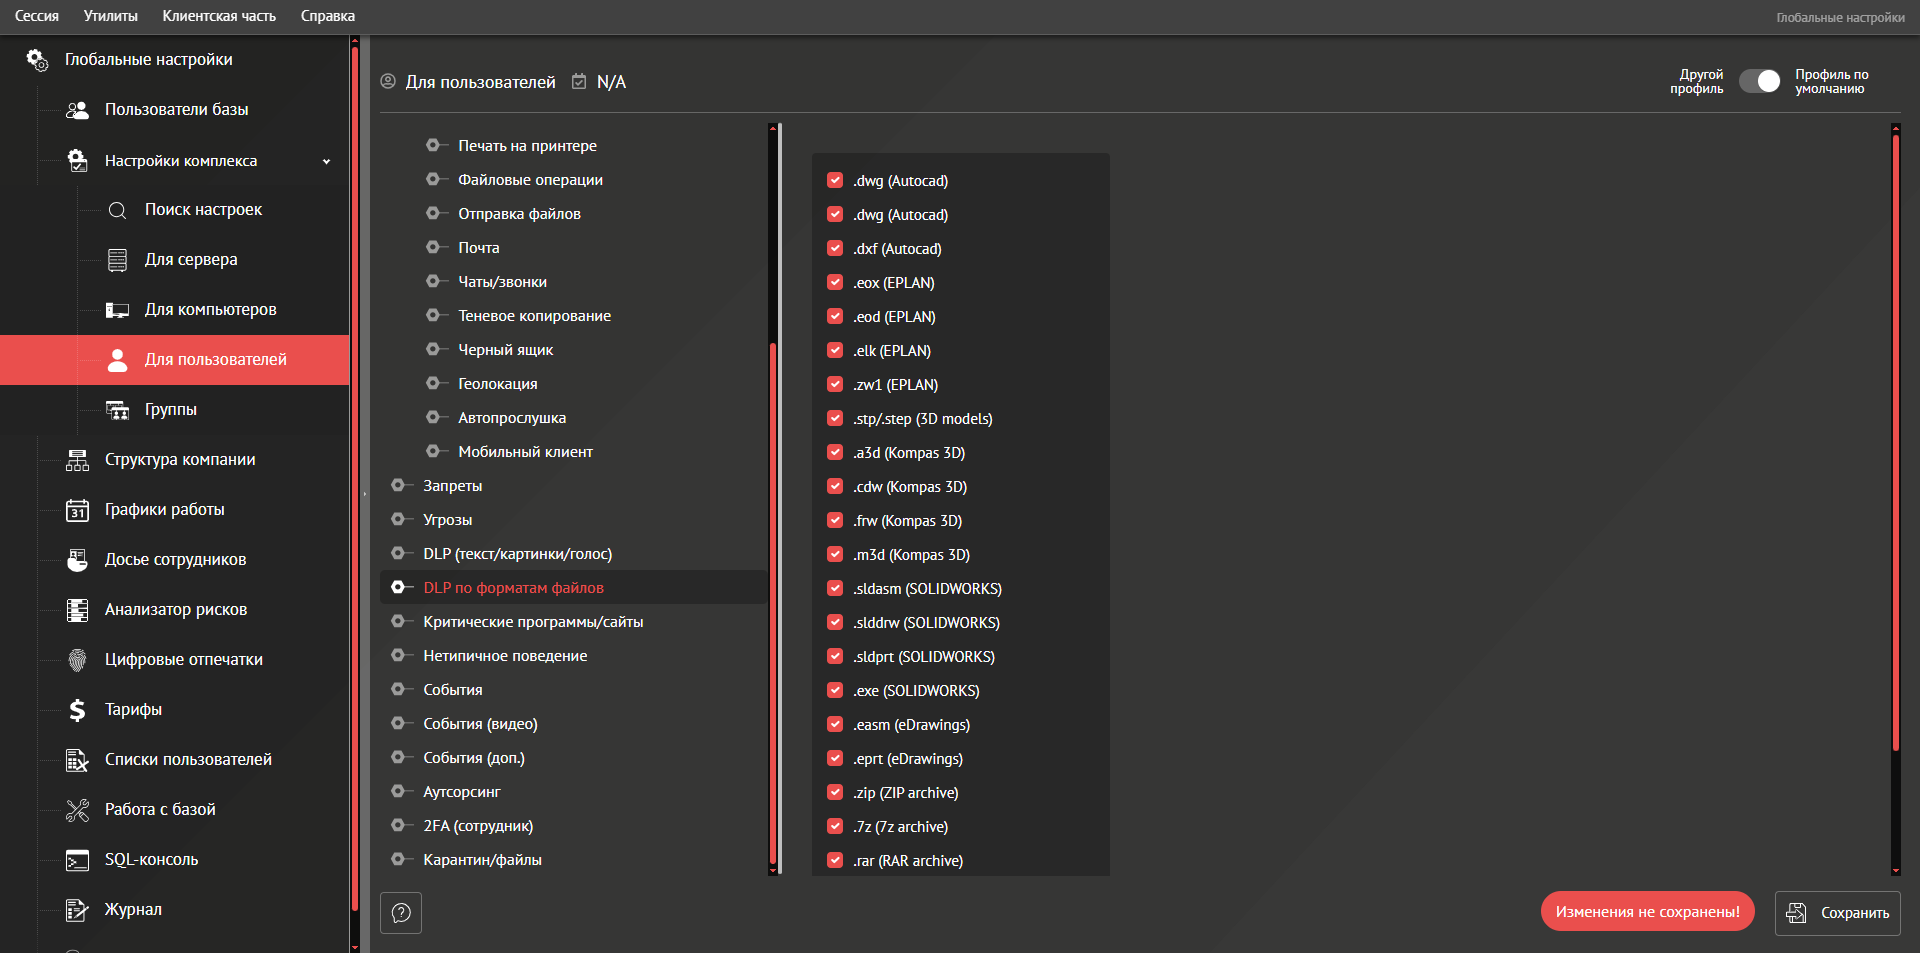Viewport: 1920px width, 953px height.
Task: Open the Справка menu
Action: 327,16
